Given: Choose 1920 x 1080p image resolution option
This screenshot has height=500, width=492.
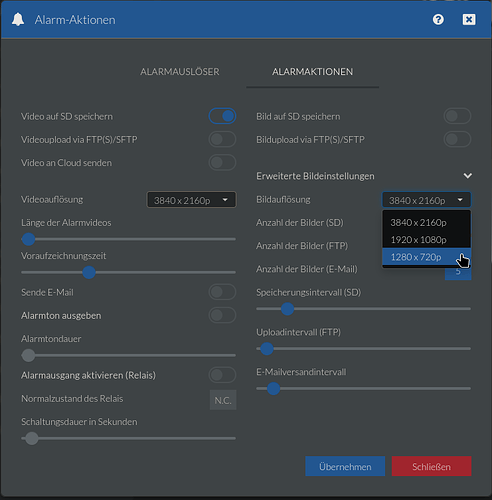Looking at the screenshot, I should coord(427,240).
